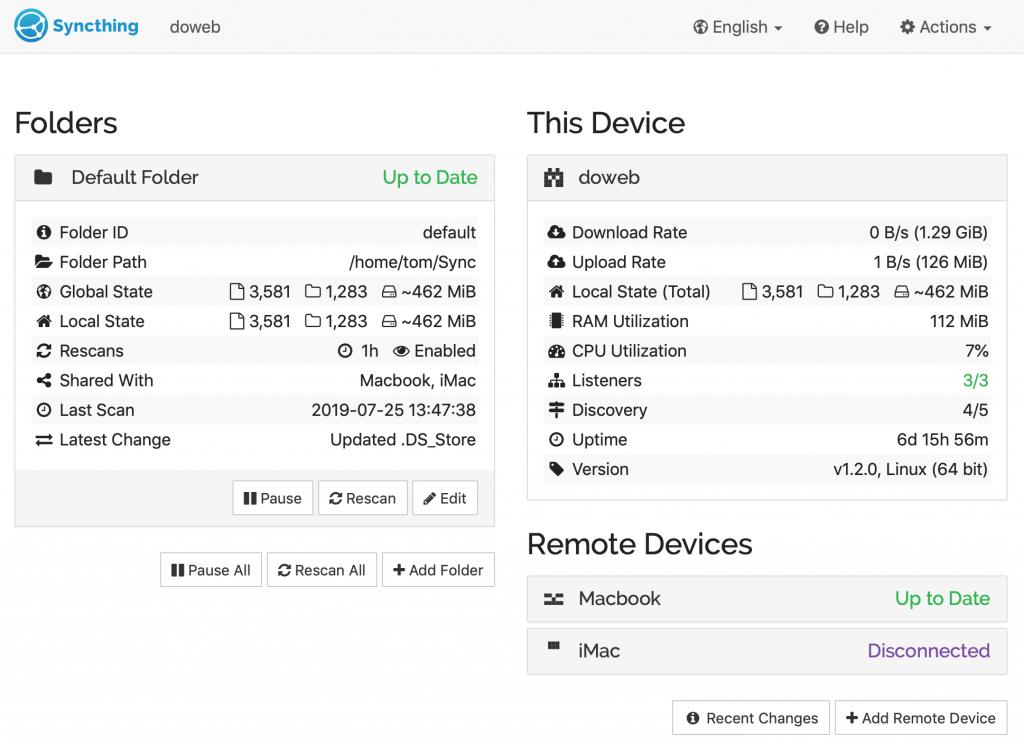Viewport: 1024px width, 744px height.
Task: Click the share icon next to Shared With
Action: point(44,380)
